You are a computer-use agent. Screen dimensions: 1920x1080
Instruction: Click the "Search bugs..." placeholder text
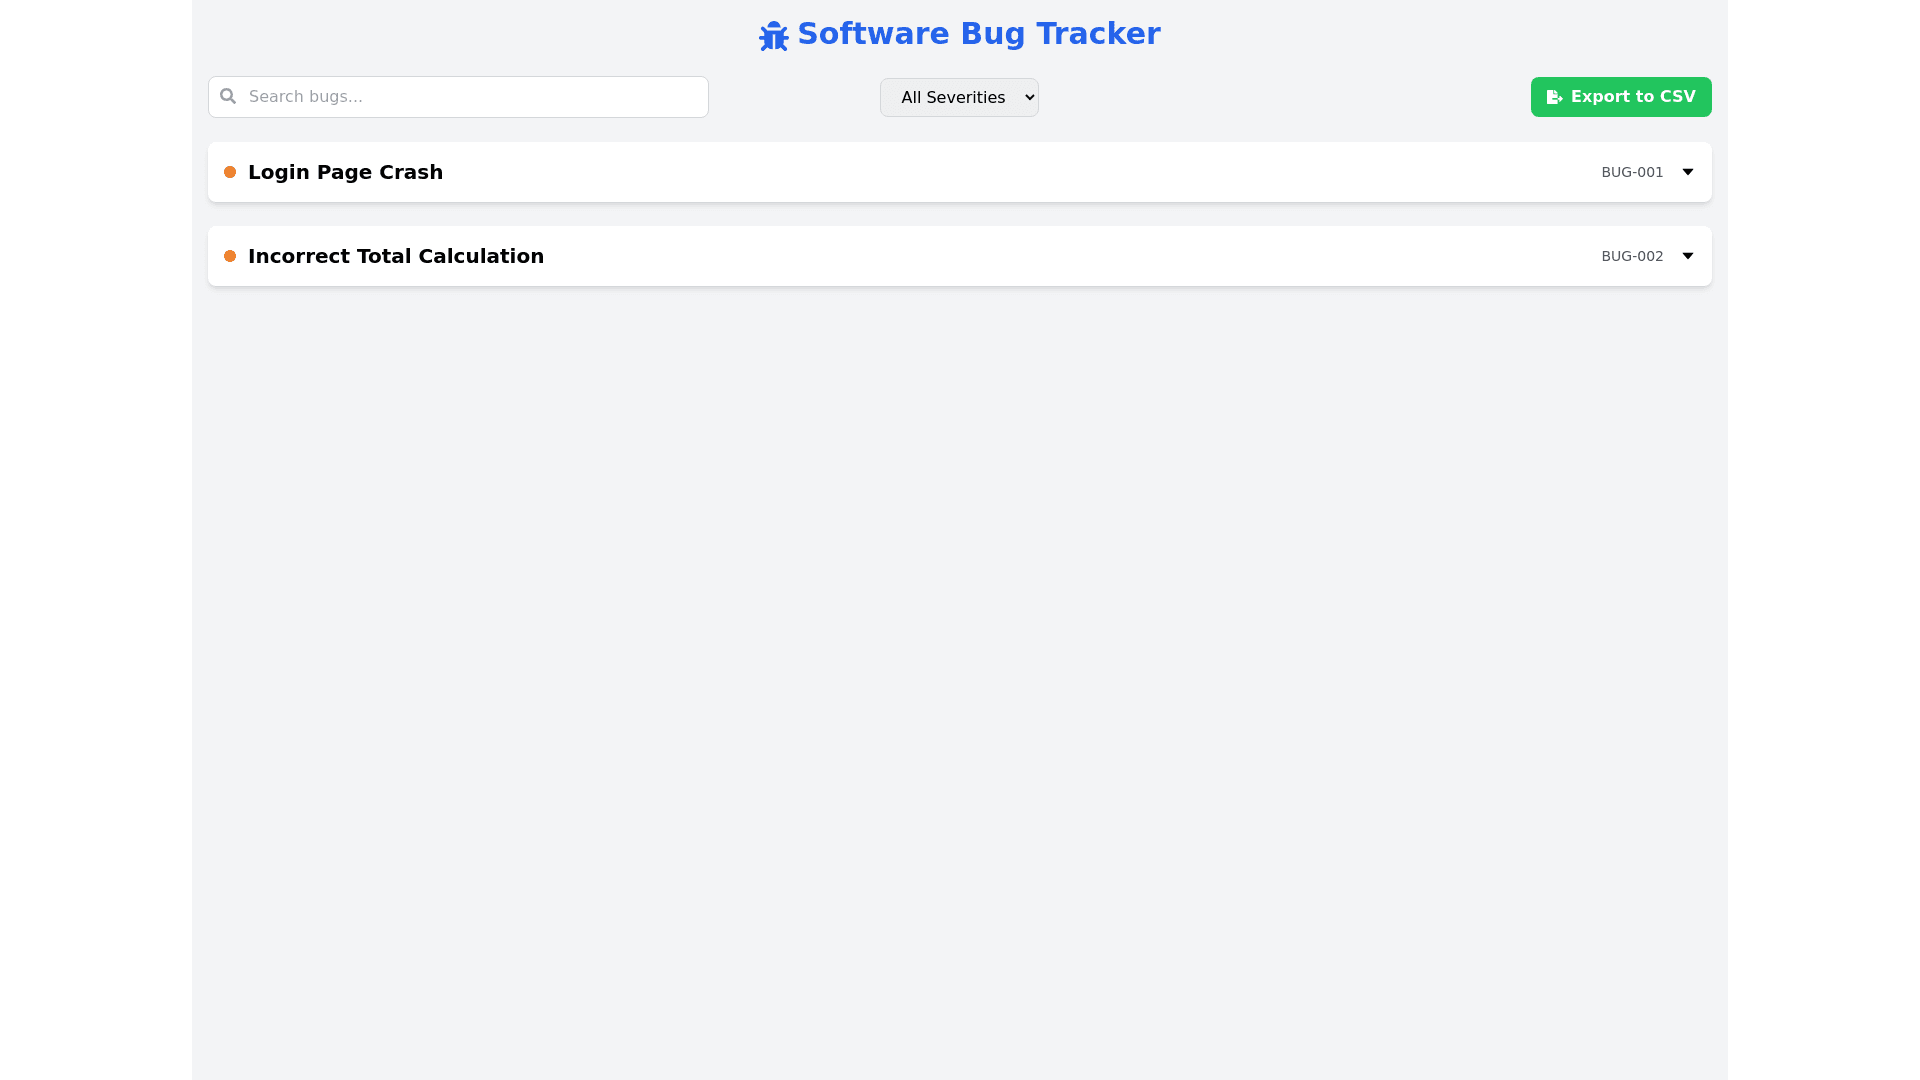305,97
